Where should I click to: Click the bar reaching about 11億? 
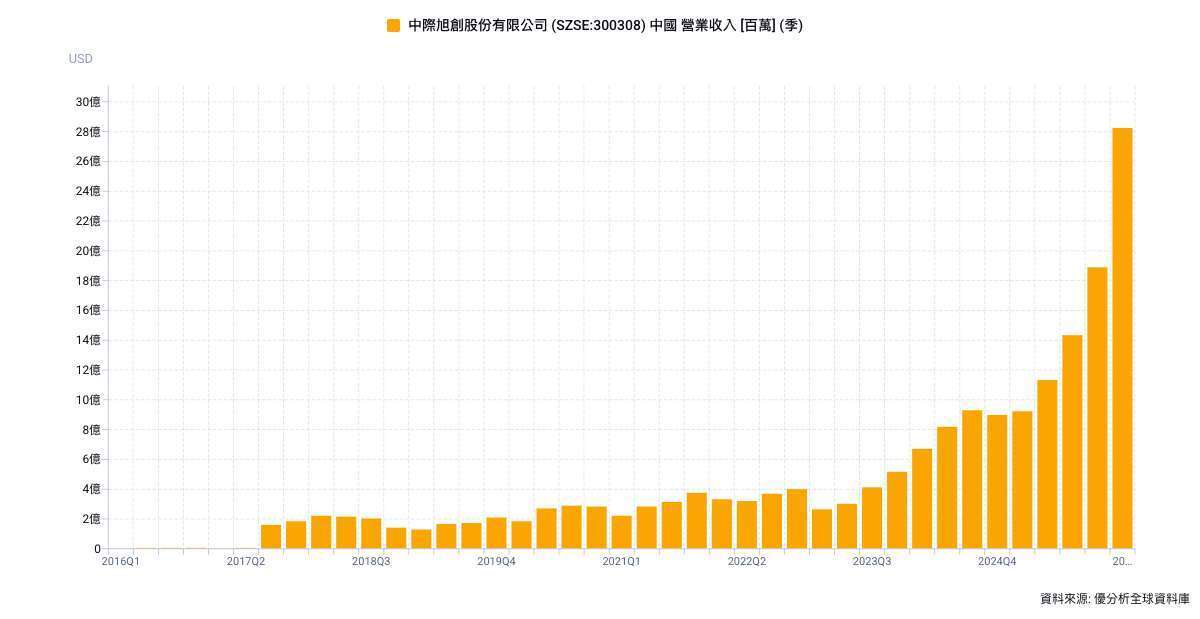(x=1047, y=464)
